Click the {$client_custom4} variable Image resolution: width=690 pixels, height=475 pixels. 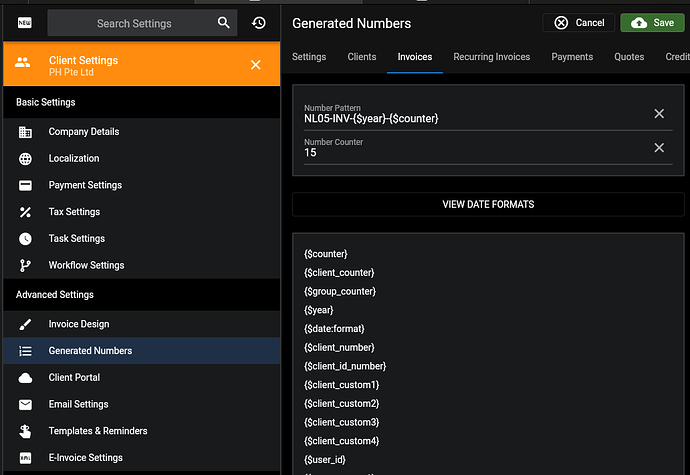[341, 441]
